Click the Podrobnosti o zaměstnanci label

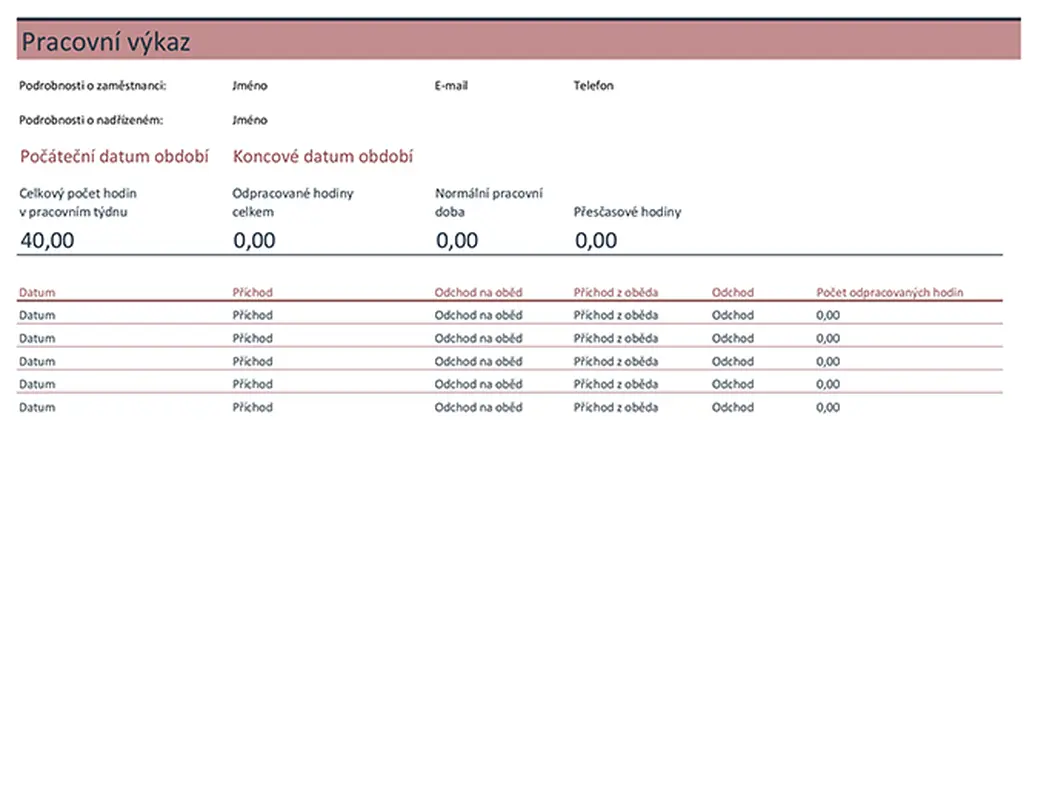click(93, 86)
